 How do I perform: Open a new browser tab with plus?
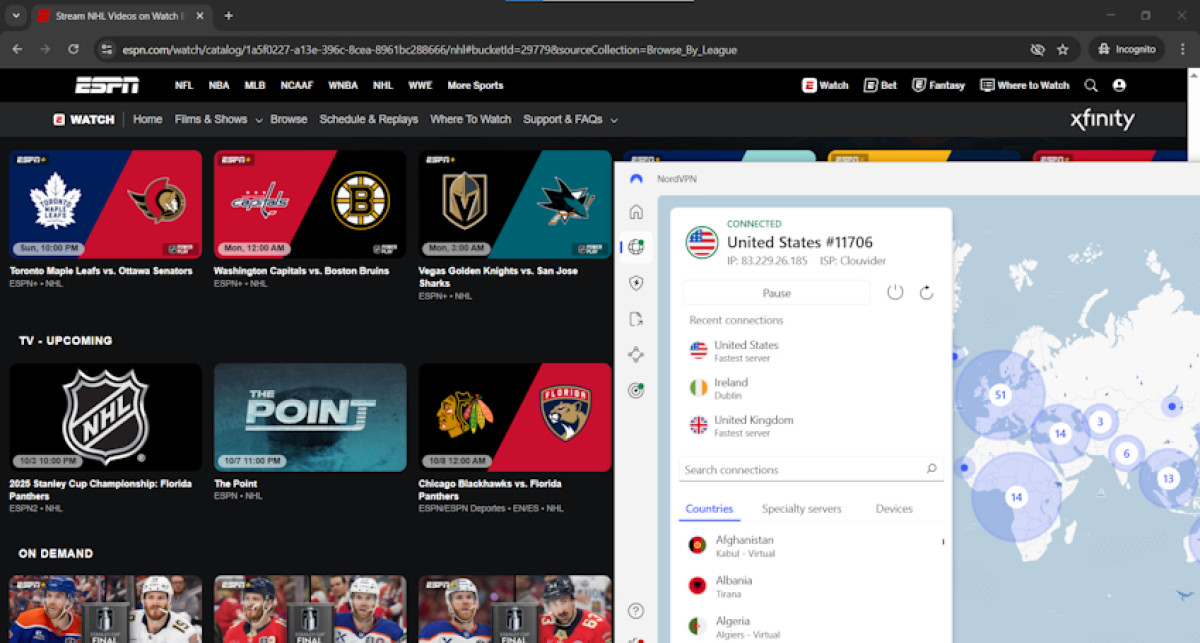[x=228, y=16]
